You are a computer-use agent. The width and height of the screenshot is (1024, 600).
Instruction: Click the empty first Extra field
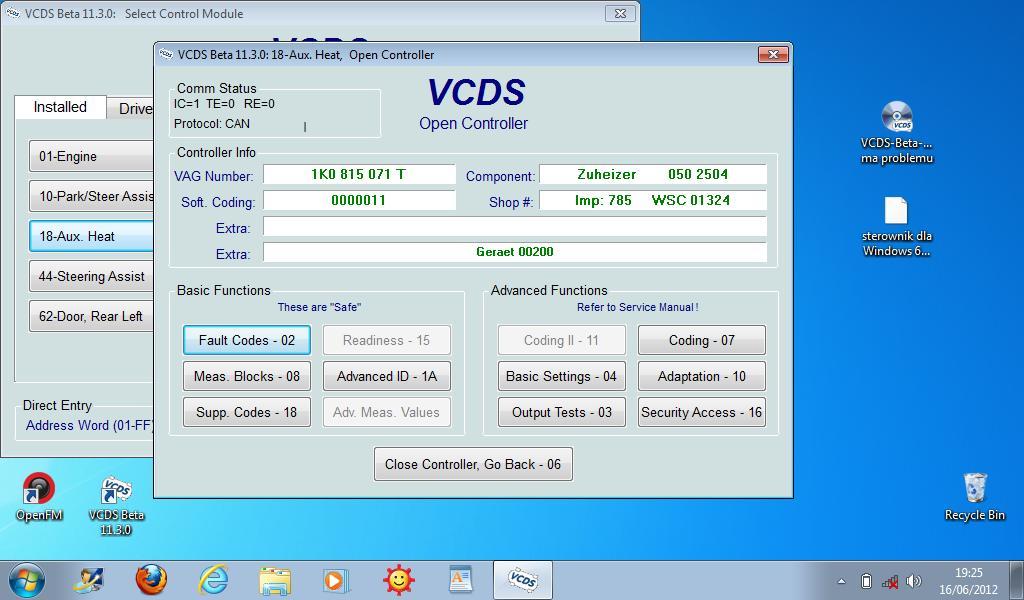[x=515, y=227]
